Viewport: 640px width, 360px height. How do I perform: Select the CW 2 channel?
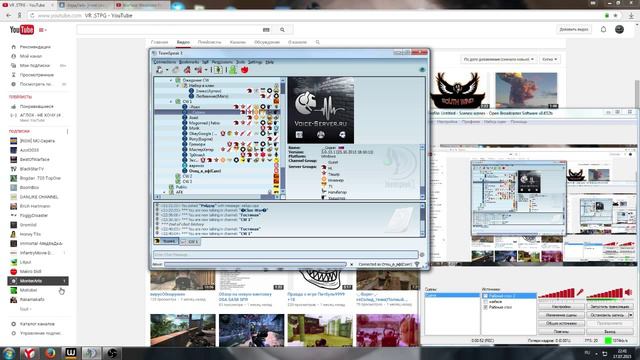point(187,176)
